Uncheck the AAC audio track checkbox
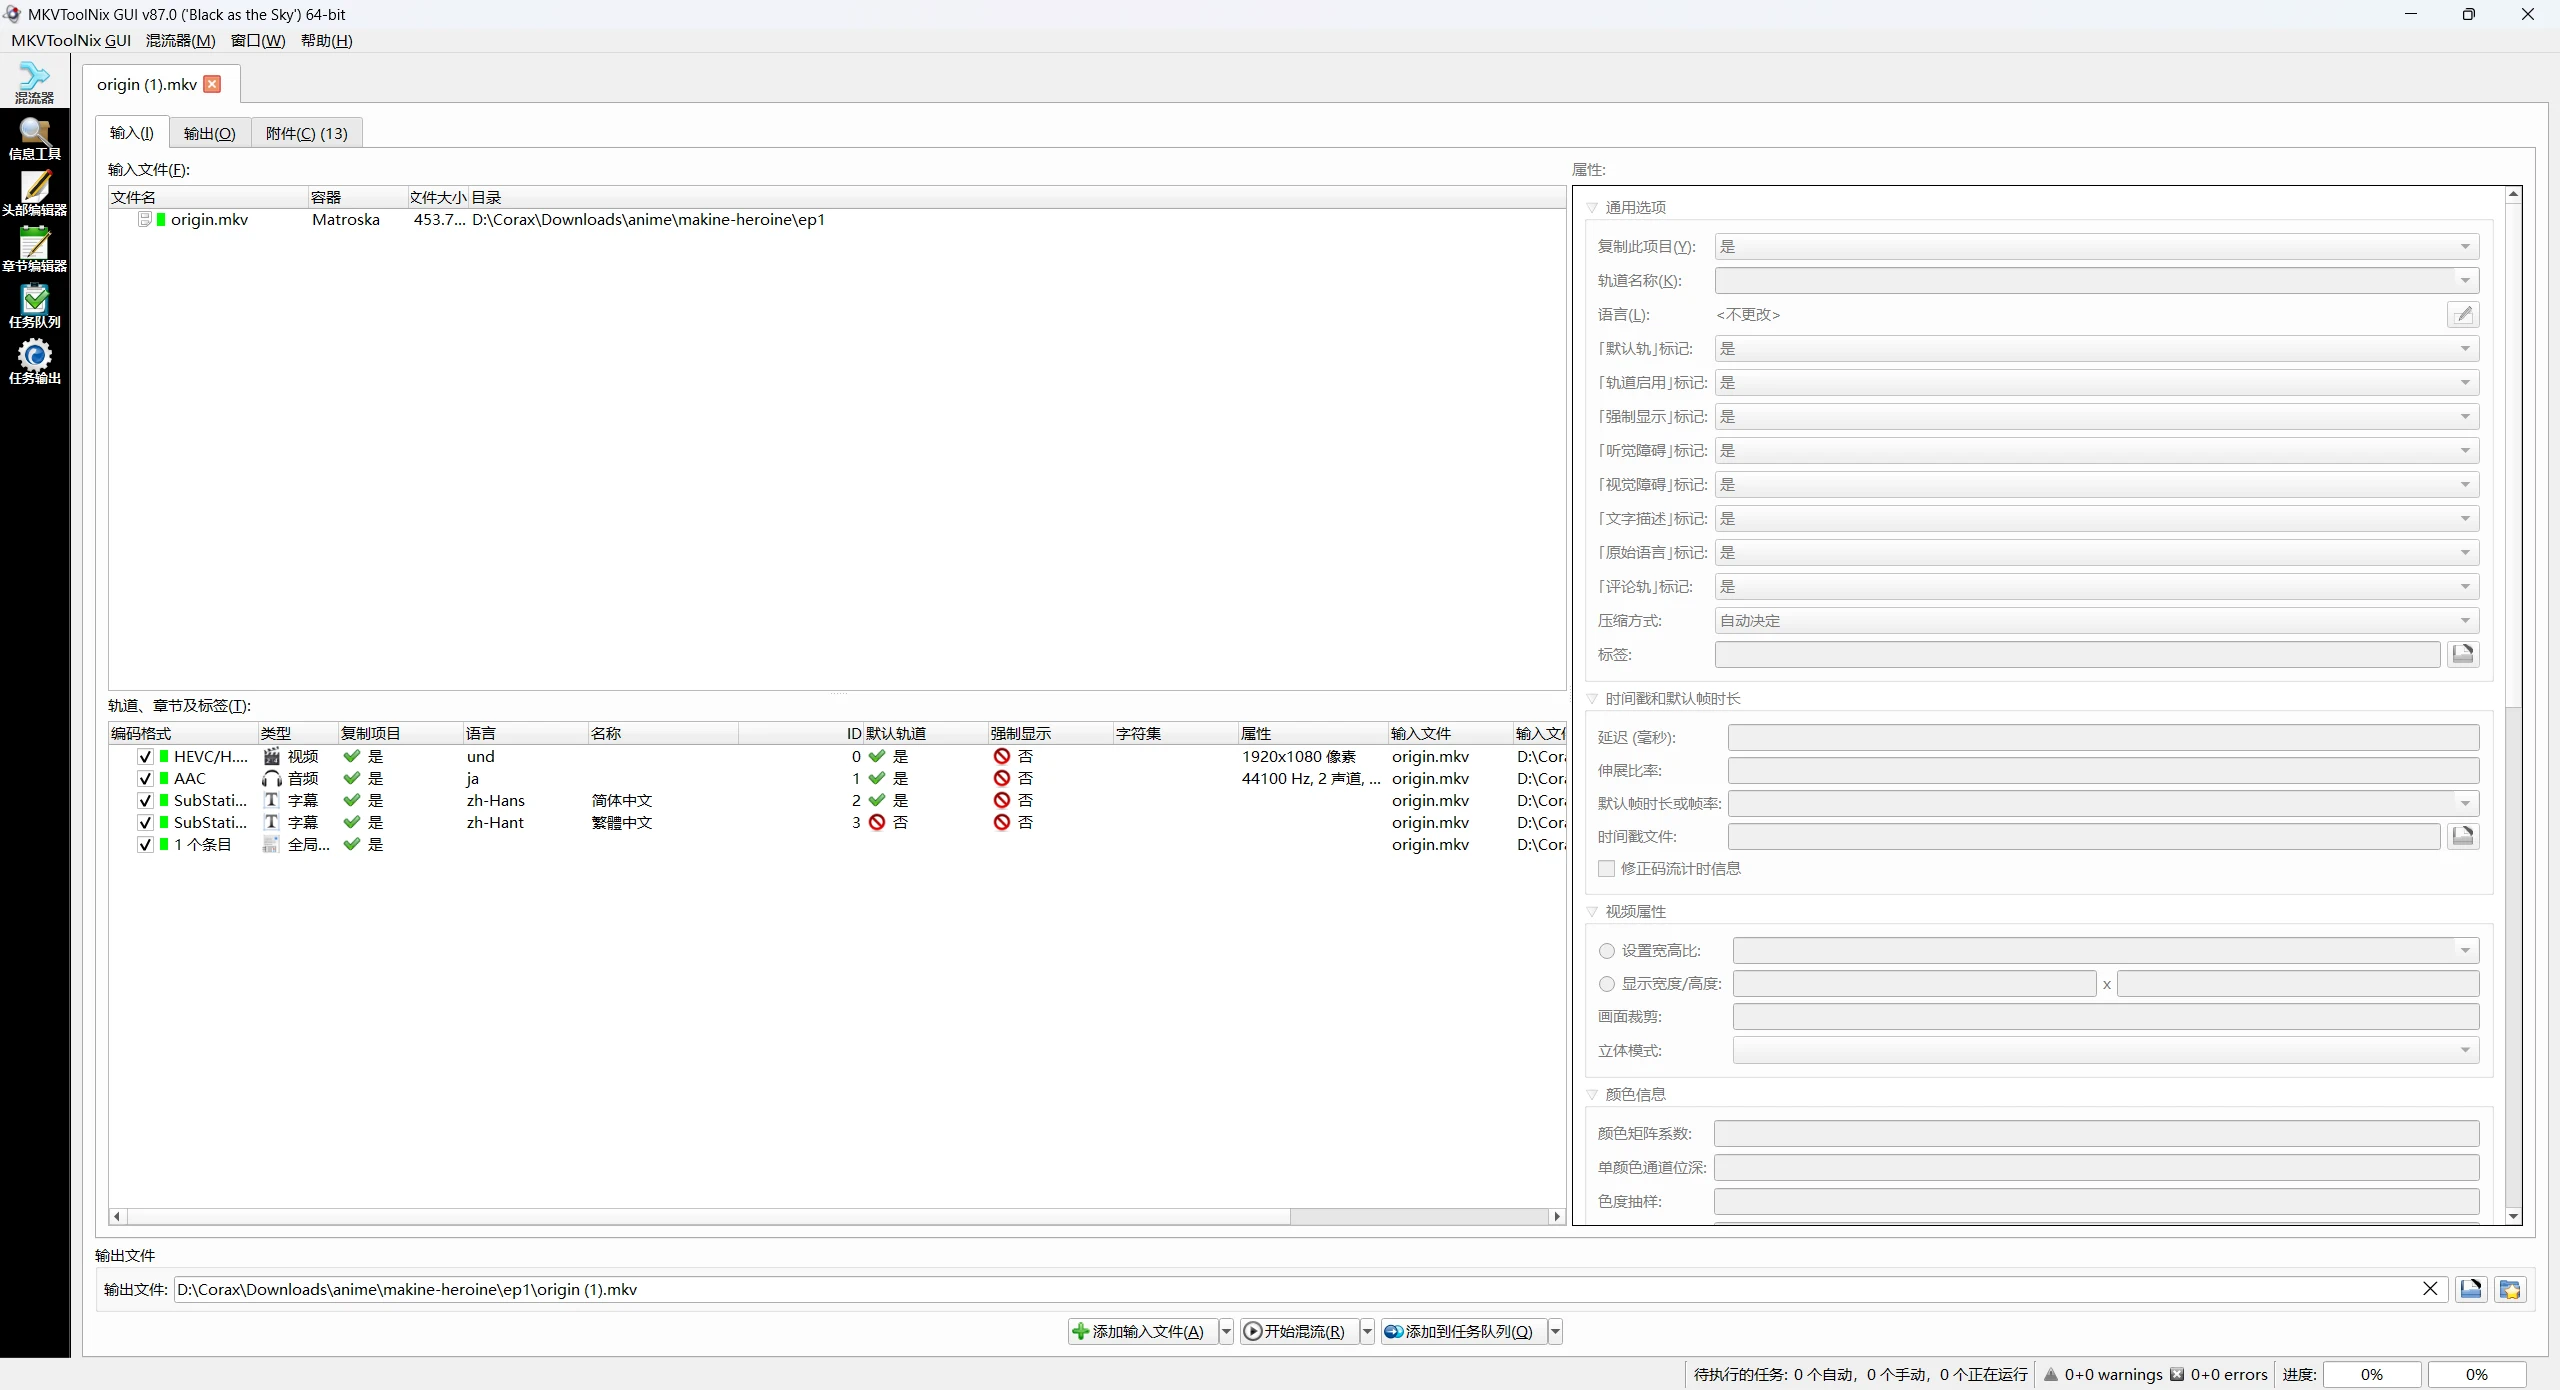The height and width of the screenshot is (1390, 2560). coord(145,778)
